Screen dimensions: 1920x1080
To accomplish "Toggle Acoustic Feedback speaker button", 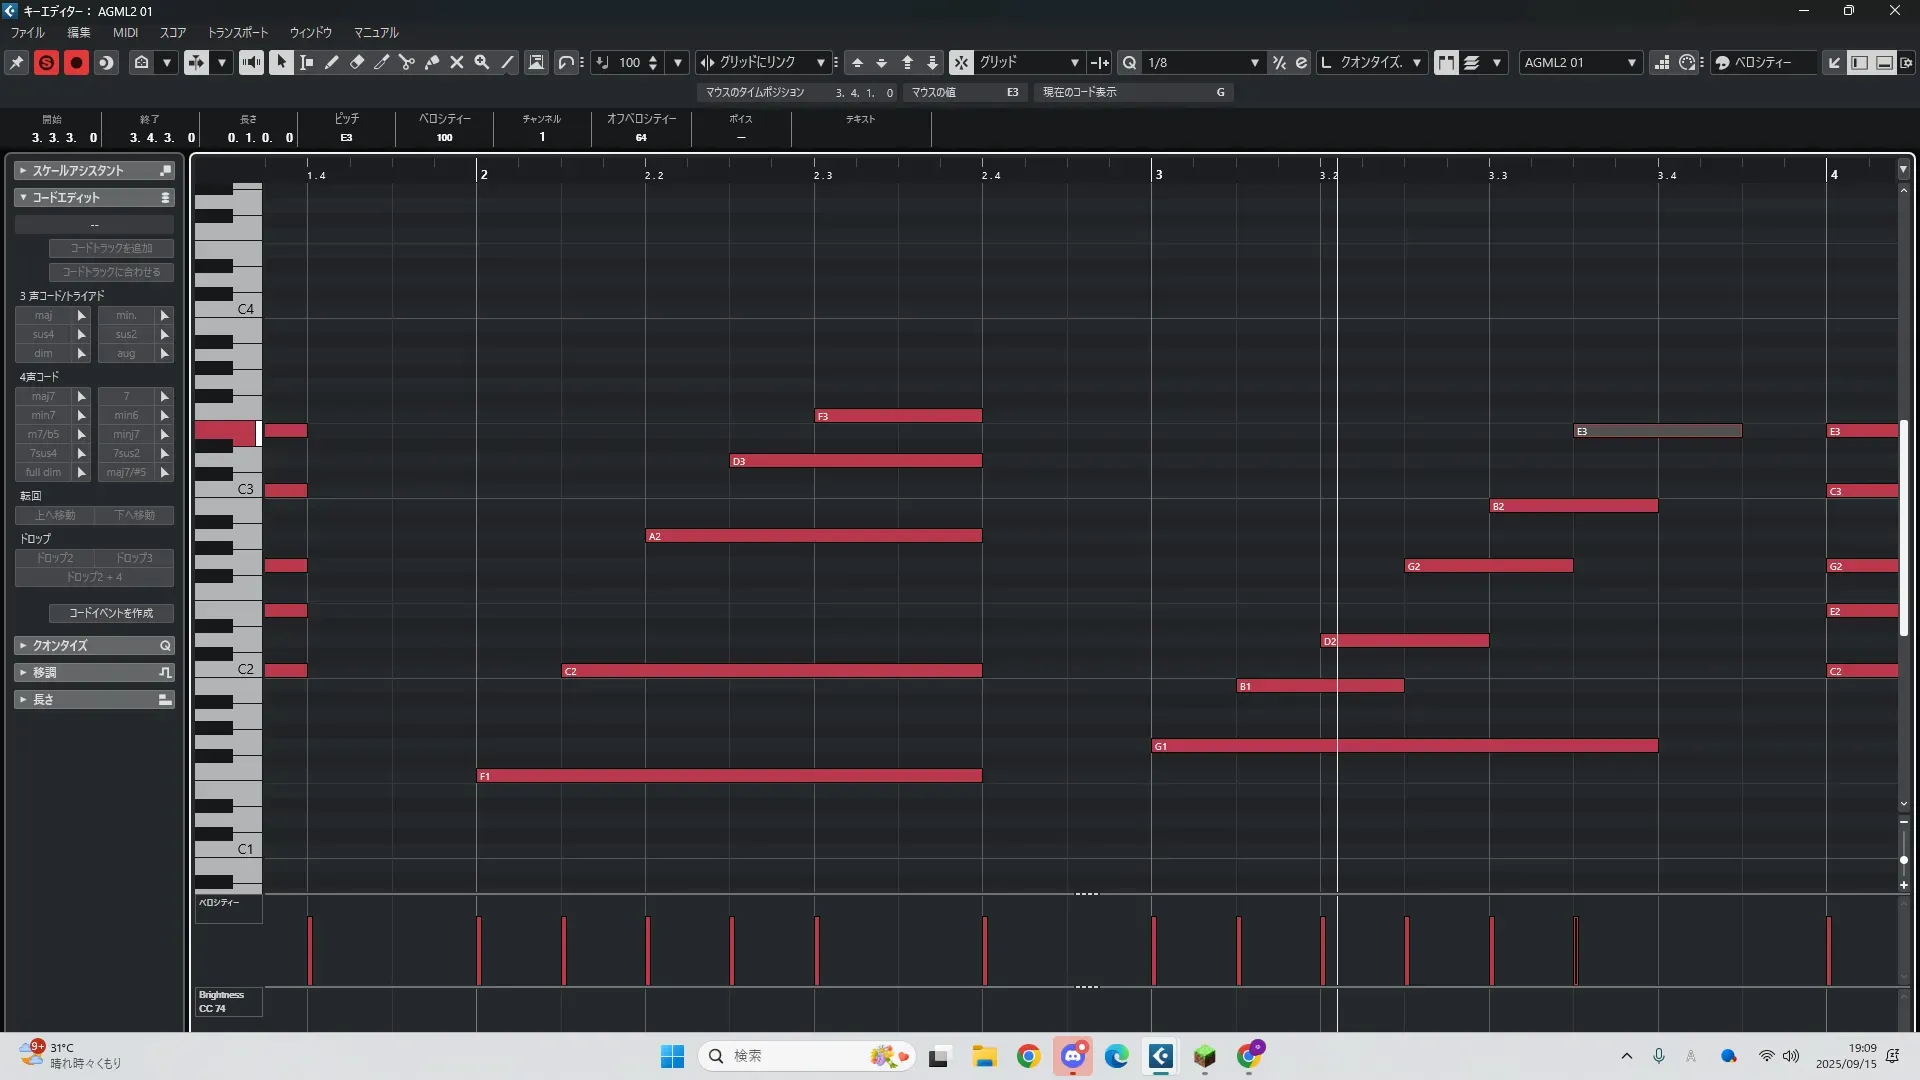I will (251, 62).
